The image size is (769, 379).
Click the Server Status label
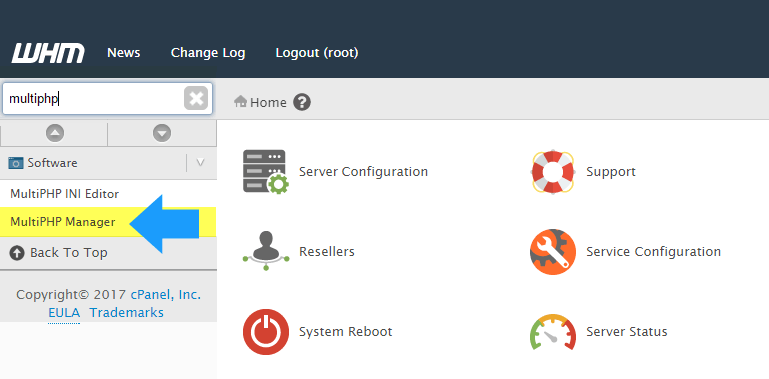pos(627,331)
